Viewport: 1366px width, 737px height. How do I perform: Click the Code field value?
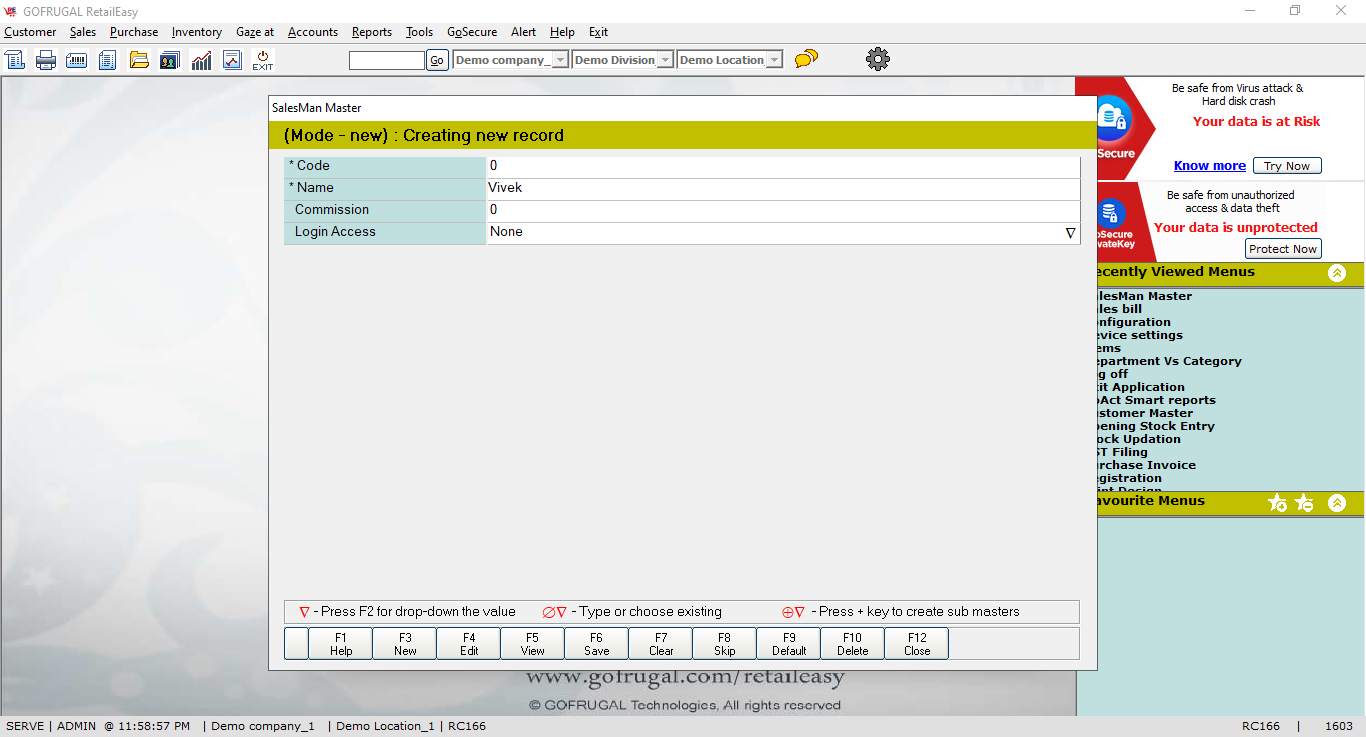(x=783, y=166)
